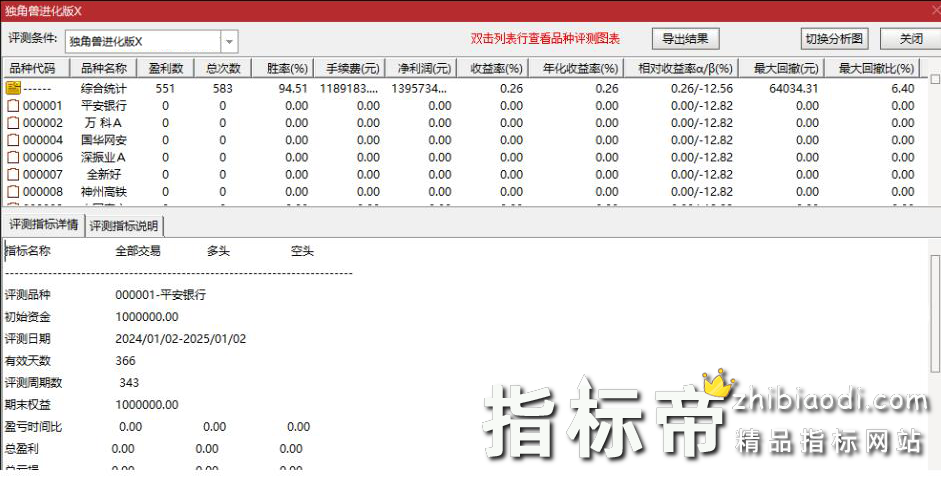
Task: Click the max drawdown ratio 6.40
Action: (903, 88)
